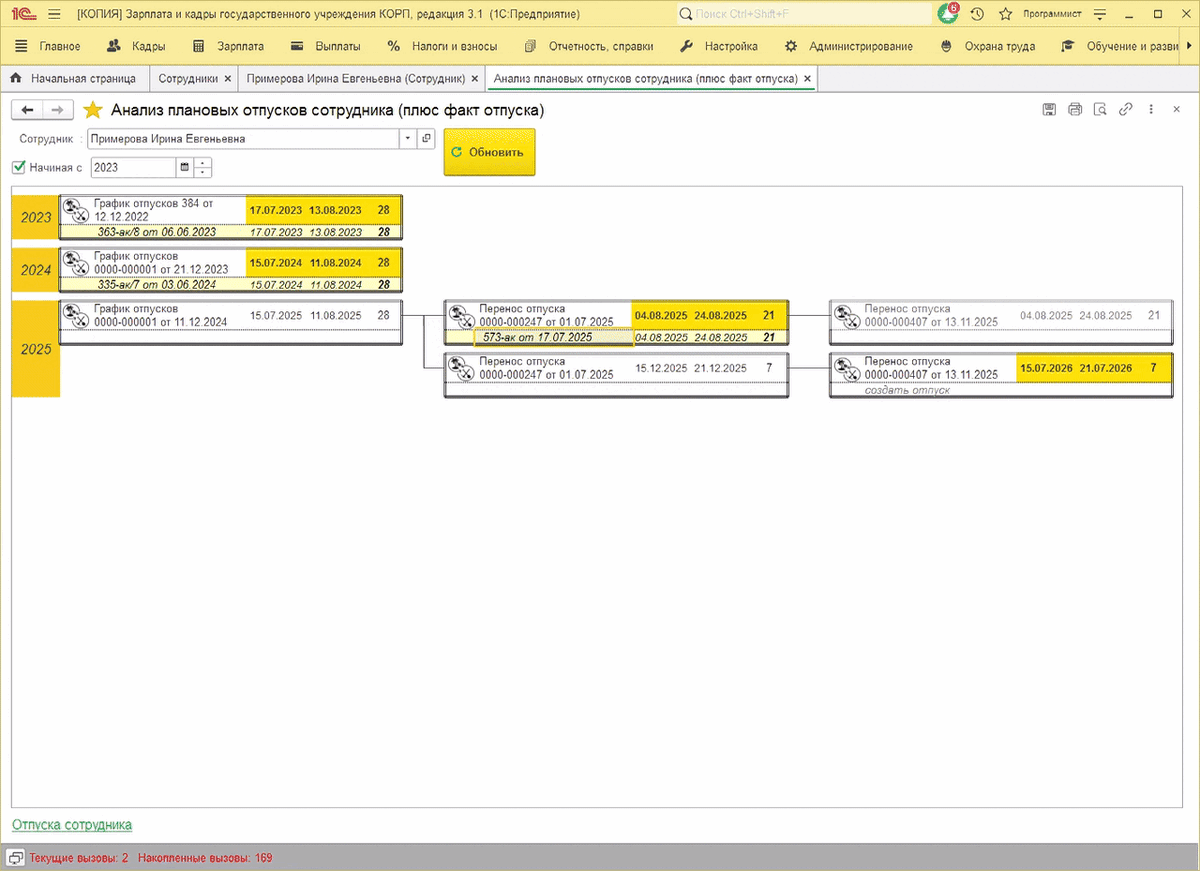Click document icon for График 21.12.2023
Image resolution: width=1200 pixels, height=871 pixels.
(75, 263)
